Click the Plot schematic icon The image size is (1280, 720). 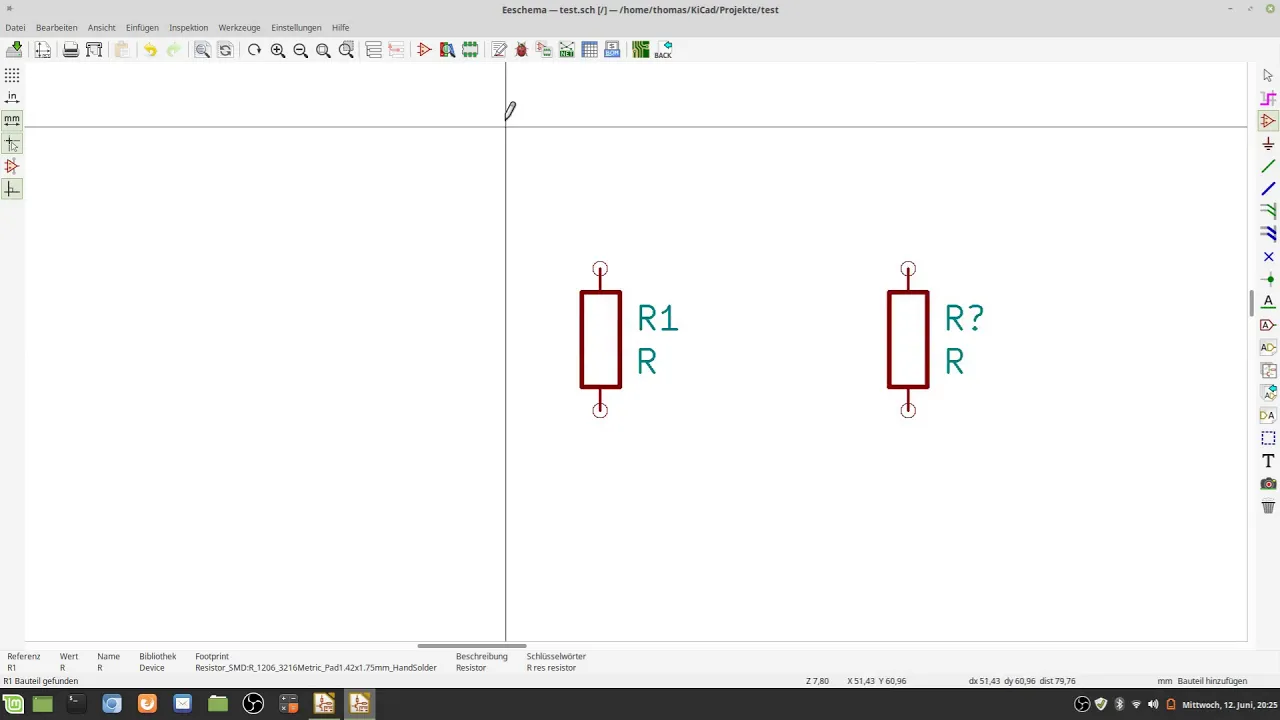tap(94, 50)
